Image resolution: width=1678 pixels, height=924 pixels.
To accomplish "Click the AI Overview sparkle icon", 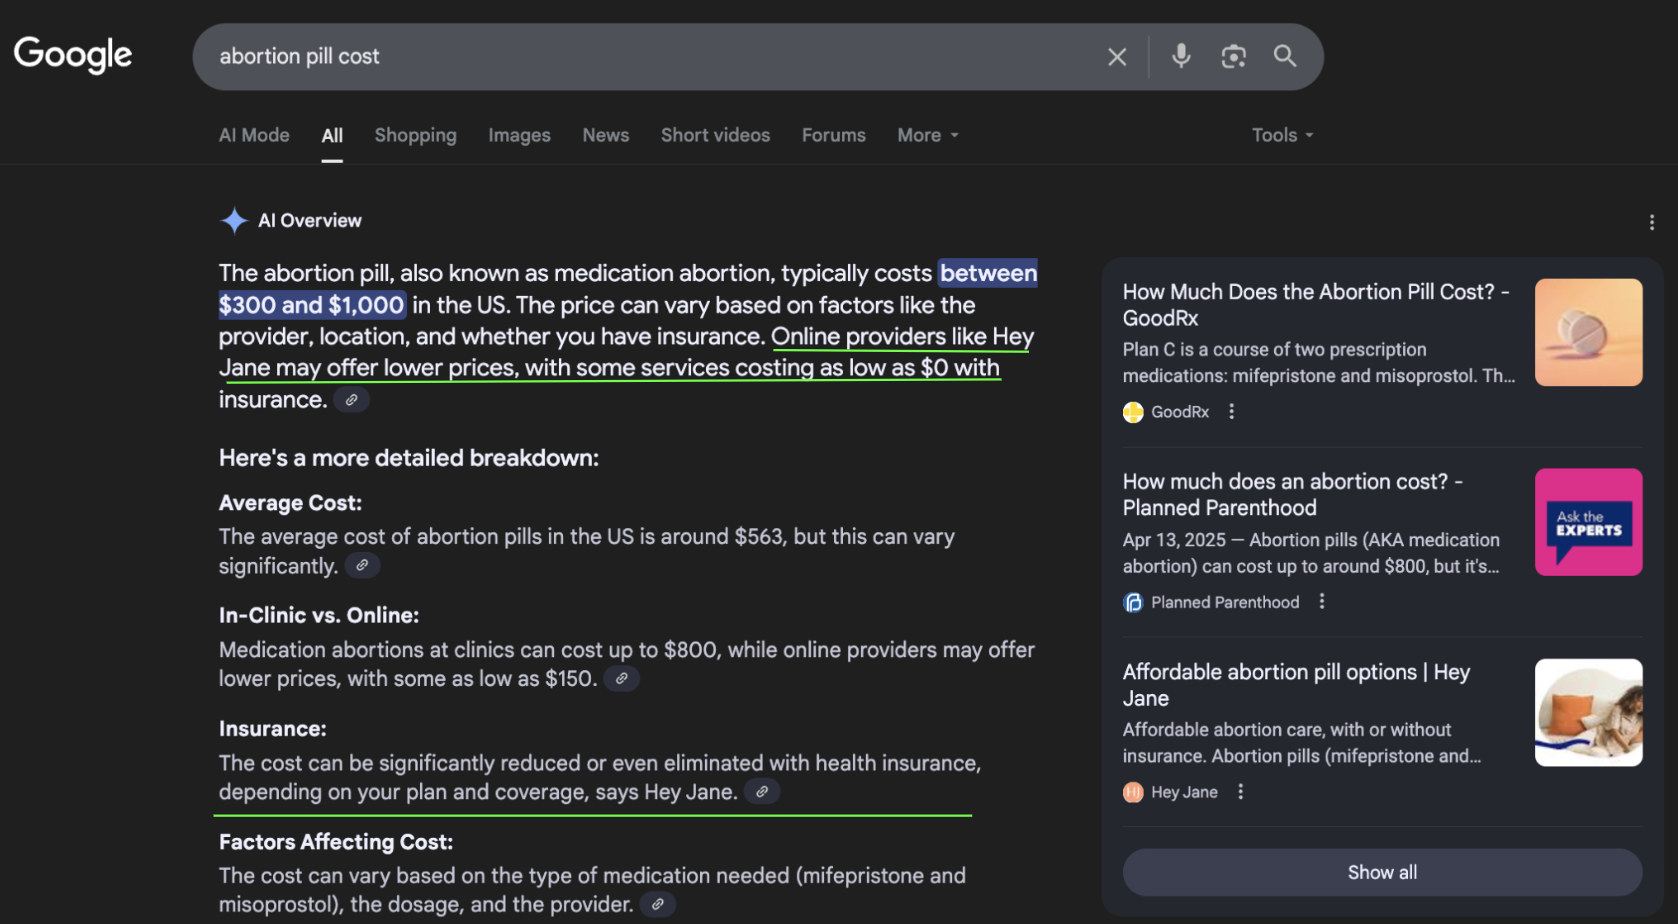I will pyautogui.click(x=234, y=220).
